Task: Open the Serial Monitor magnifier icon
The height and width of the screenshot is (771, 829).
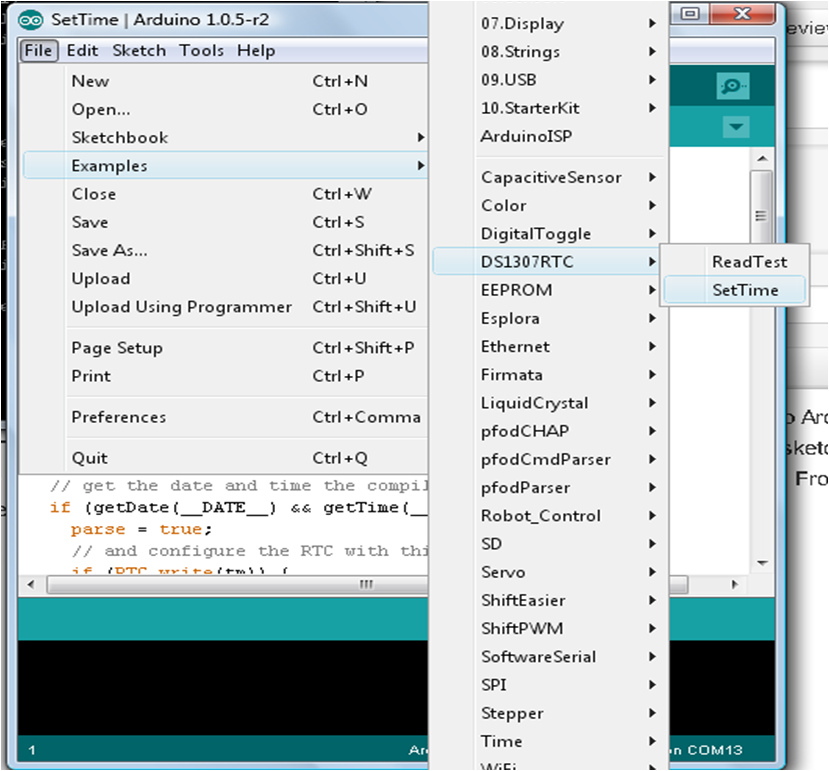Action: pos(733,86)
